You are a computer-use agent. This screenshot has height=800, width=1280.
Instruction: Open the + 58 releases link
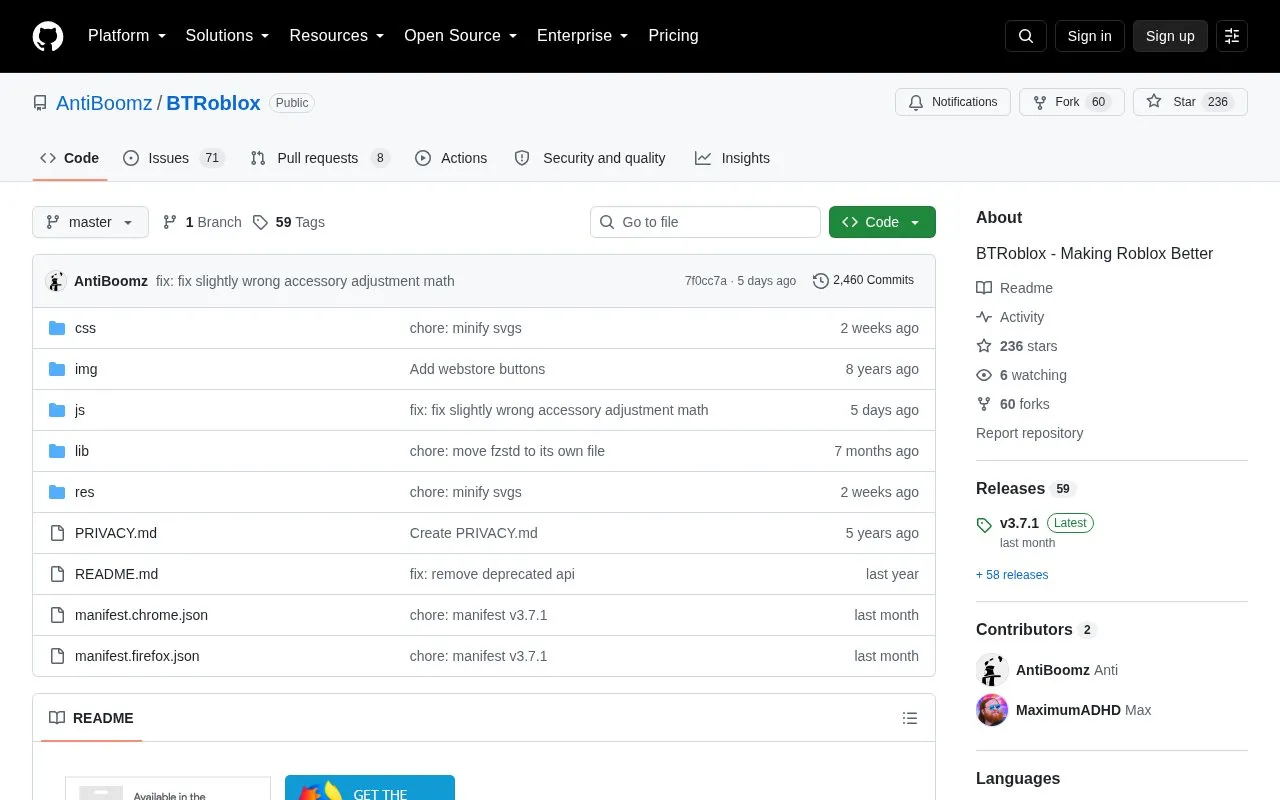coord(1012,575)
